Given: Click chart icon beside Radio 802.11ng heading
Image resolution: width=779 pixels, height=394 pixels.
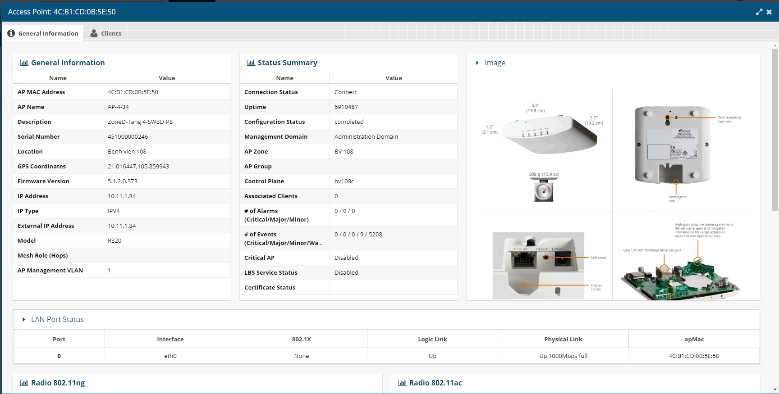Looking at the screenshot, I should tap(23, 383).
